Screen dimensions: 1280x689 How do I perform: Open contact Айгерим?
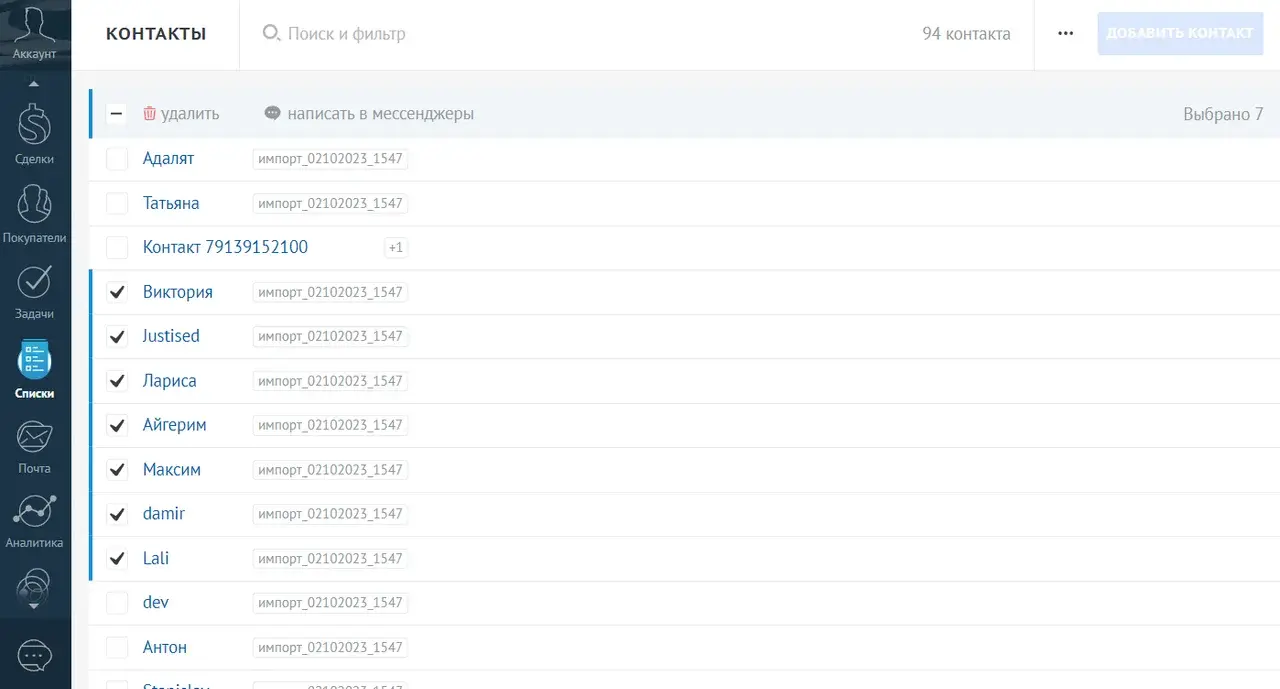click(174, 425)
